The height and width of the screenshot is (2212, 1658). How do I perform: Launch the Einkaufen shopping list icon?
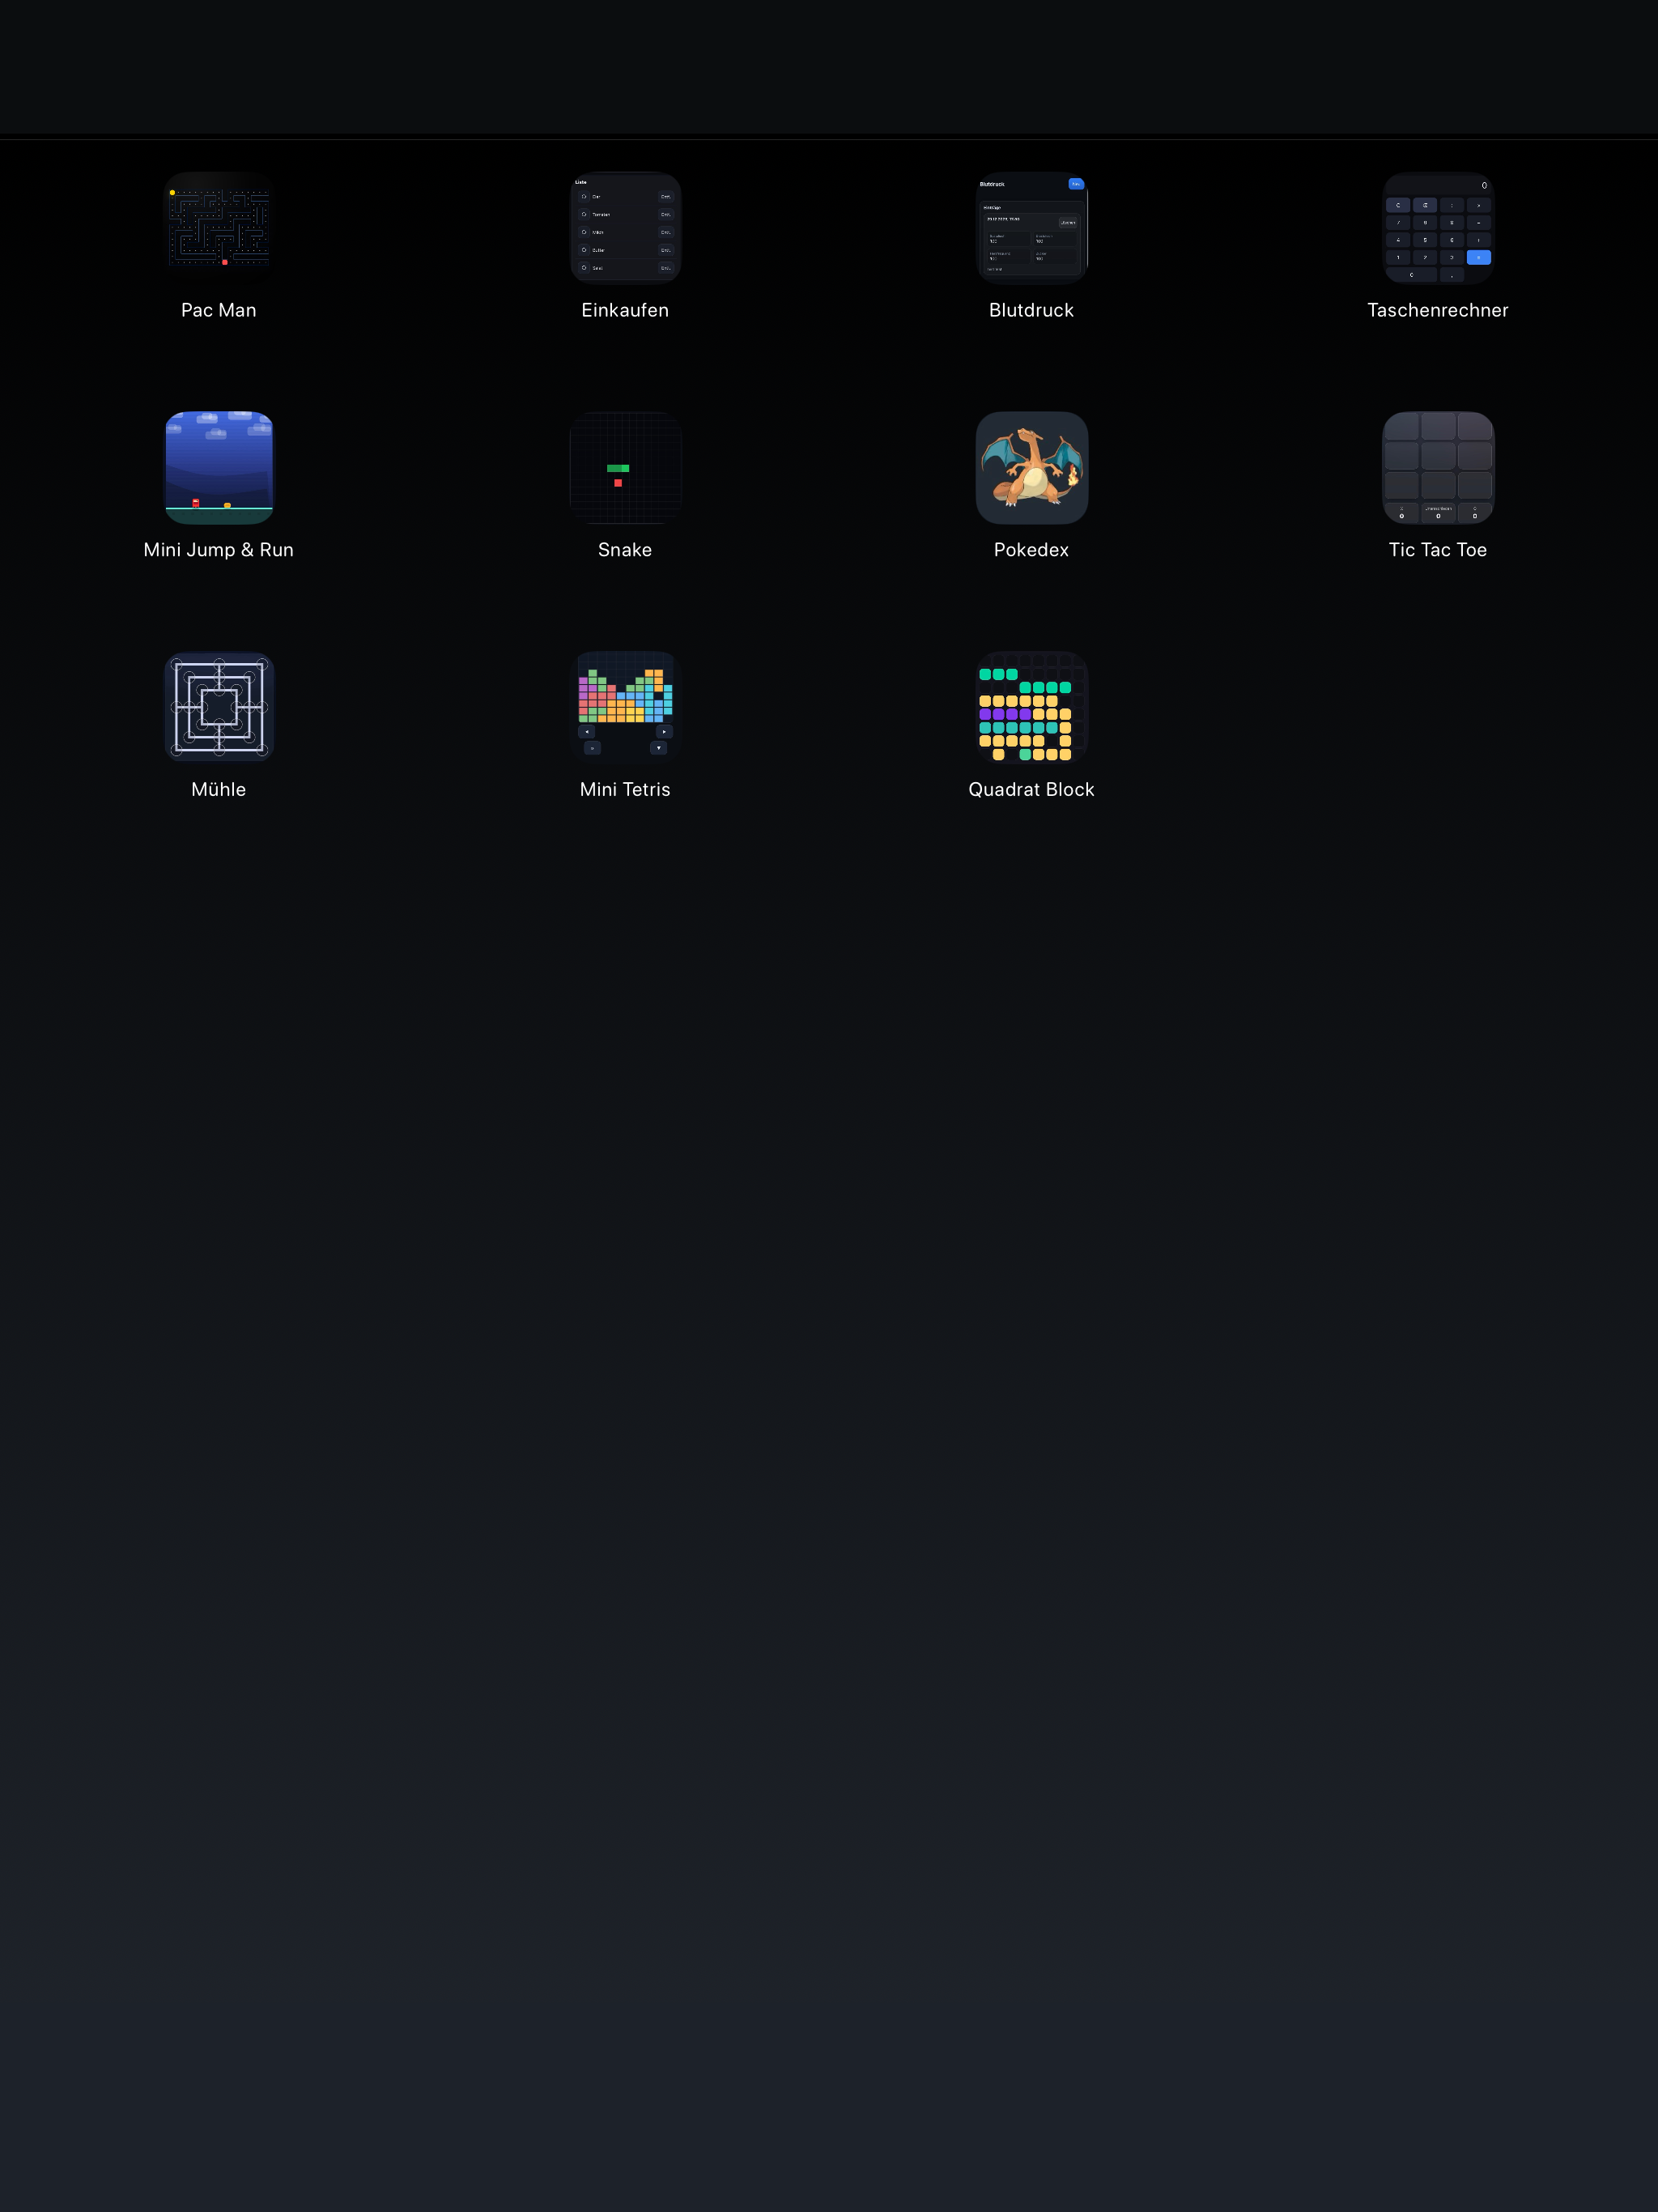coord(625,228)
